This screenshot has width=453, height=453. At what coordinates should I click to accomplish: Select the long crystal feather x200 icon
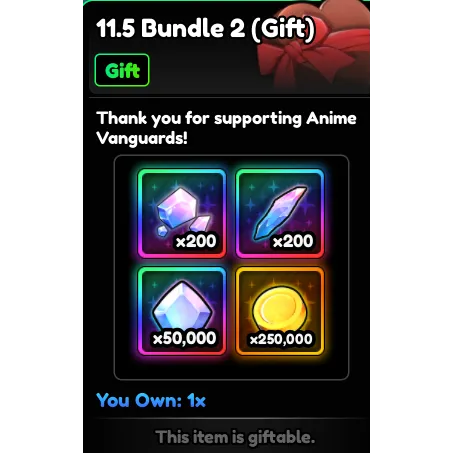coord(280,214)
